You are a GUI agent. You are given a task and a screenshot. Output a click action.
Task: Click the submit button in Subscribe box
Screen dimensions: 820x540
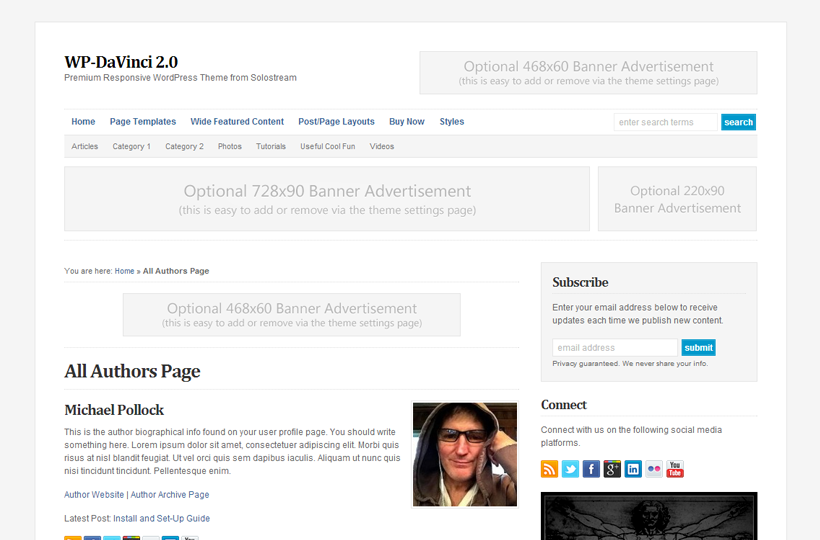(698, 348)
